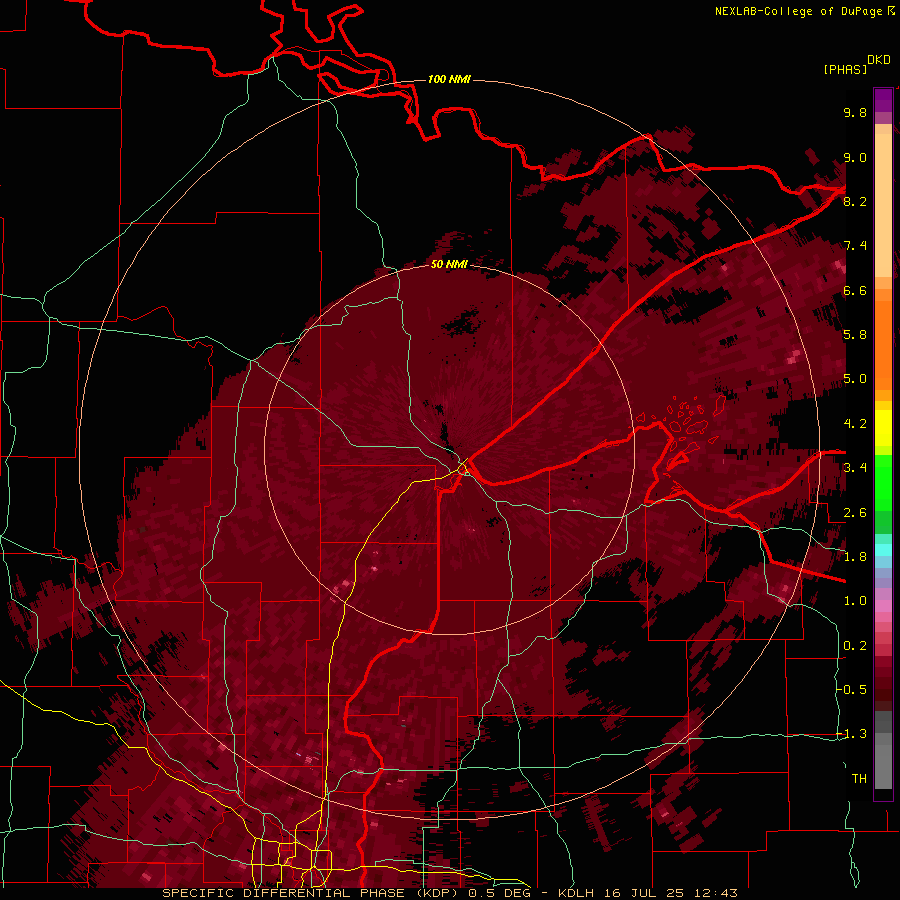900x900 pixels.
Task: Click the 7.4 scale value
Action: click(855, 246)
